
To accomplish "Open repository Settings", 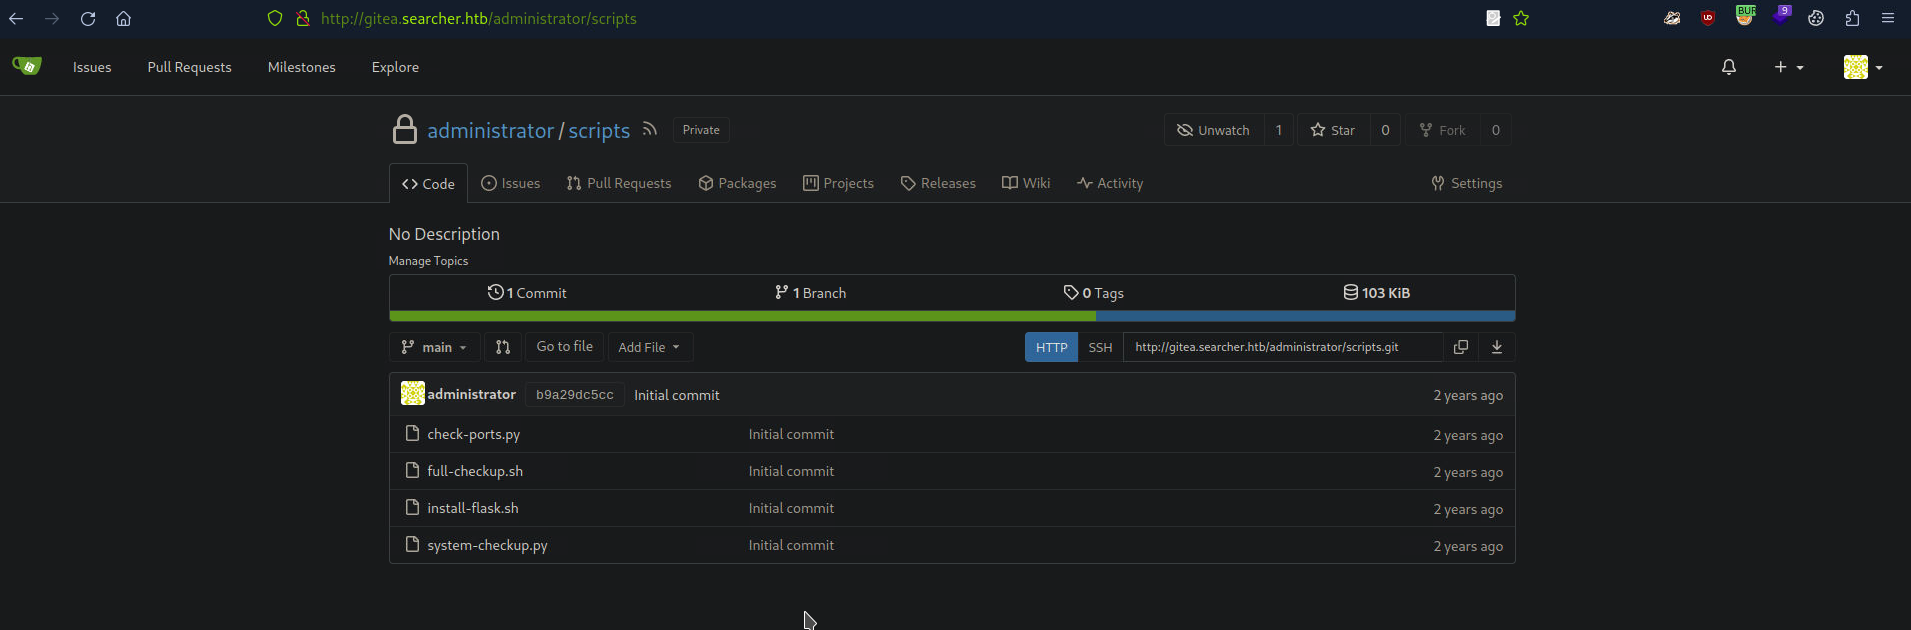I will (1467, 183).
